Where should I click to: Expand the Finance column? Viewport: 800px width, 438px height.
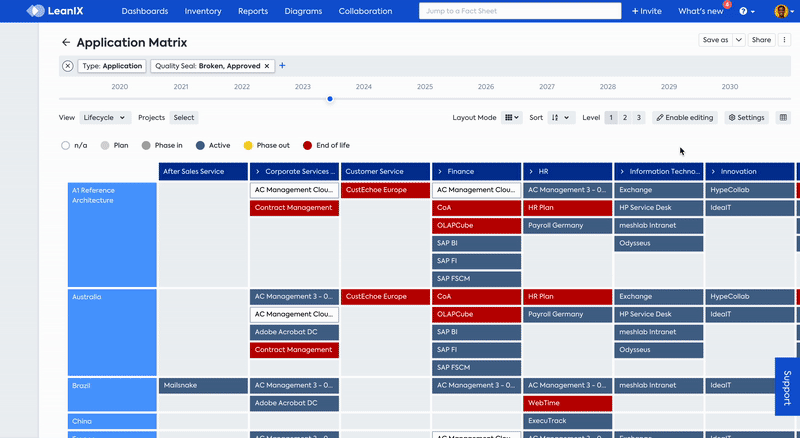(440, 172)
